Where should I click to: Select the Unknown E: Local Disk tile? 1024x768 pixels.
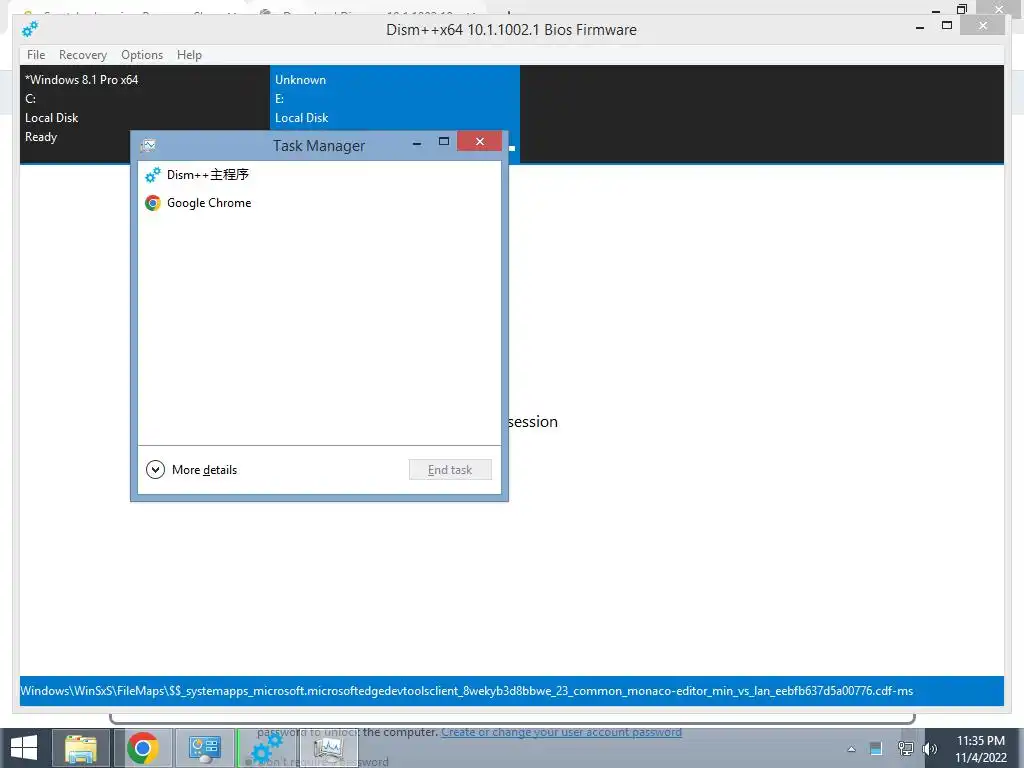[x=394, y=114]
